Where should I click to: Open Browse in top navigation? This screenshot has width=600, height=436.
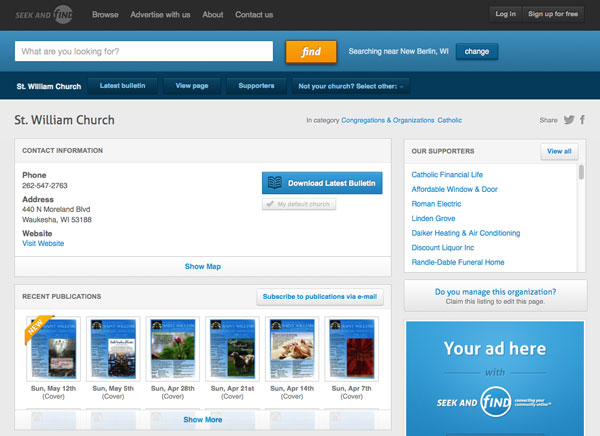105,15
